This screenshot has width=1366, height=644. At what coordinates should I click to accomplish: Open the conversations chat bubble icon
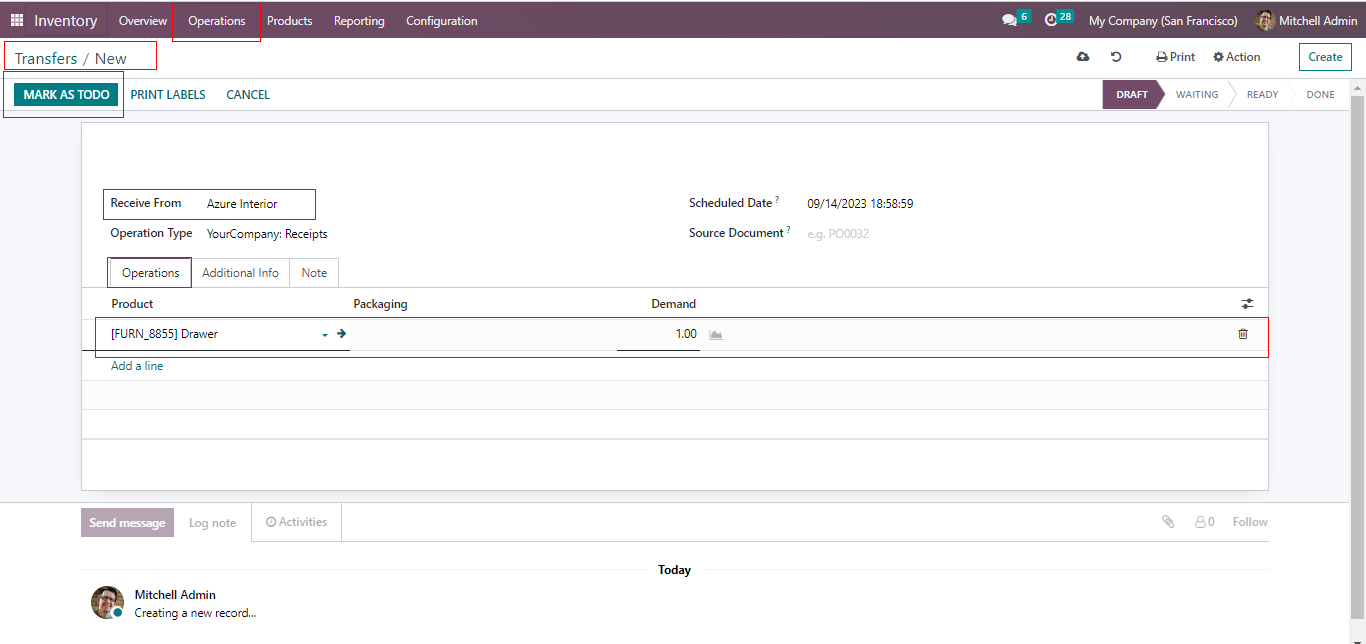coord(1009,20)
